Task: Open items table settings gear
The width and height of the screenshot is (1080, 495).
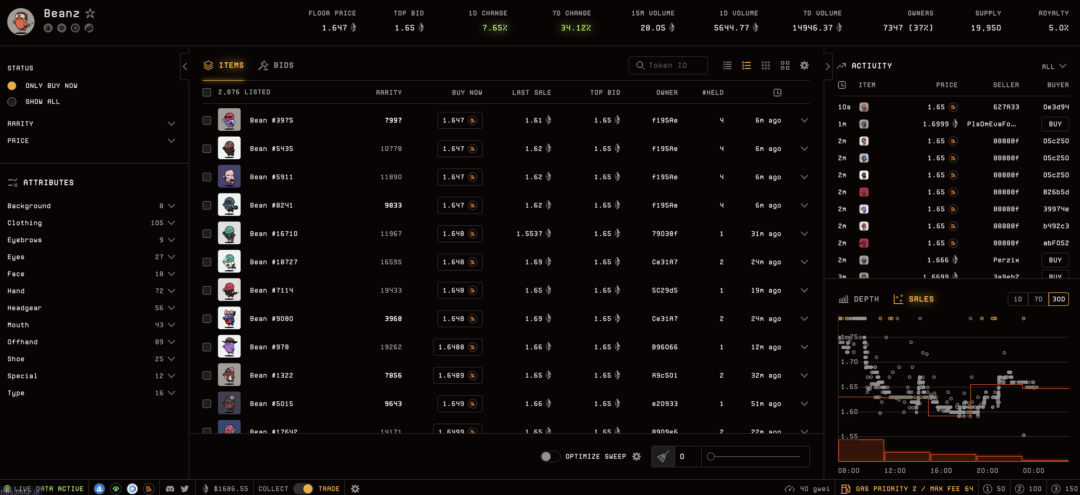Action: [804, 65]
